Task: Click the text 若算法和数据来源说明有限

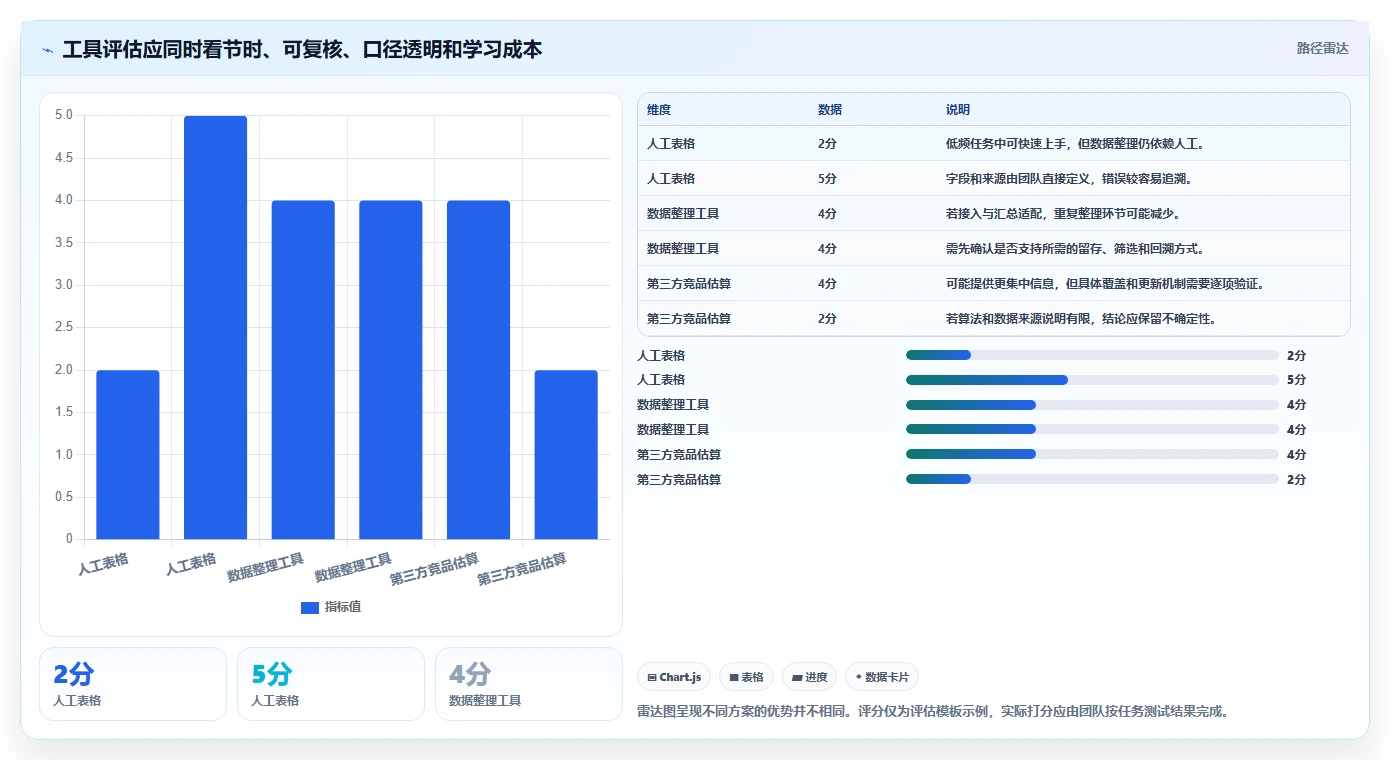Action: coord(1017,319)
